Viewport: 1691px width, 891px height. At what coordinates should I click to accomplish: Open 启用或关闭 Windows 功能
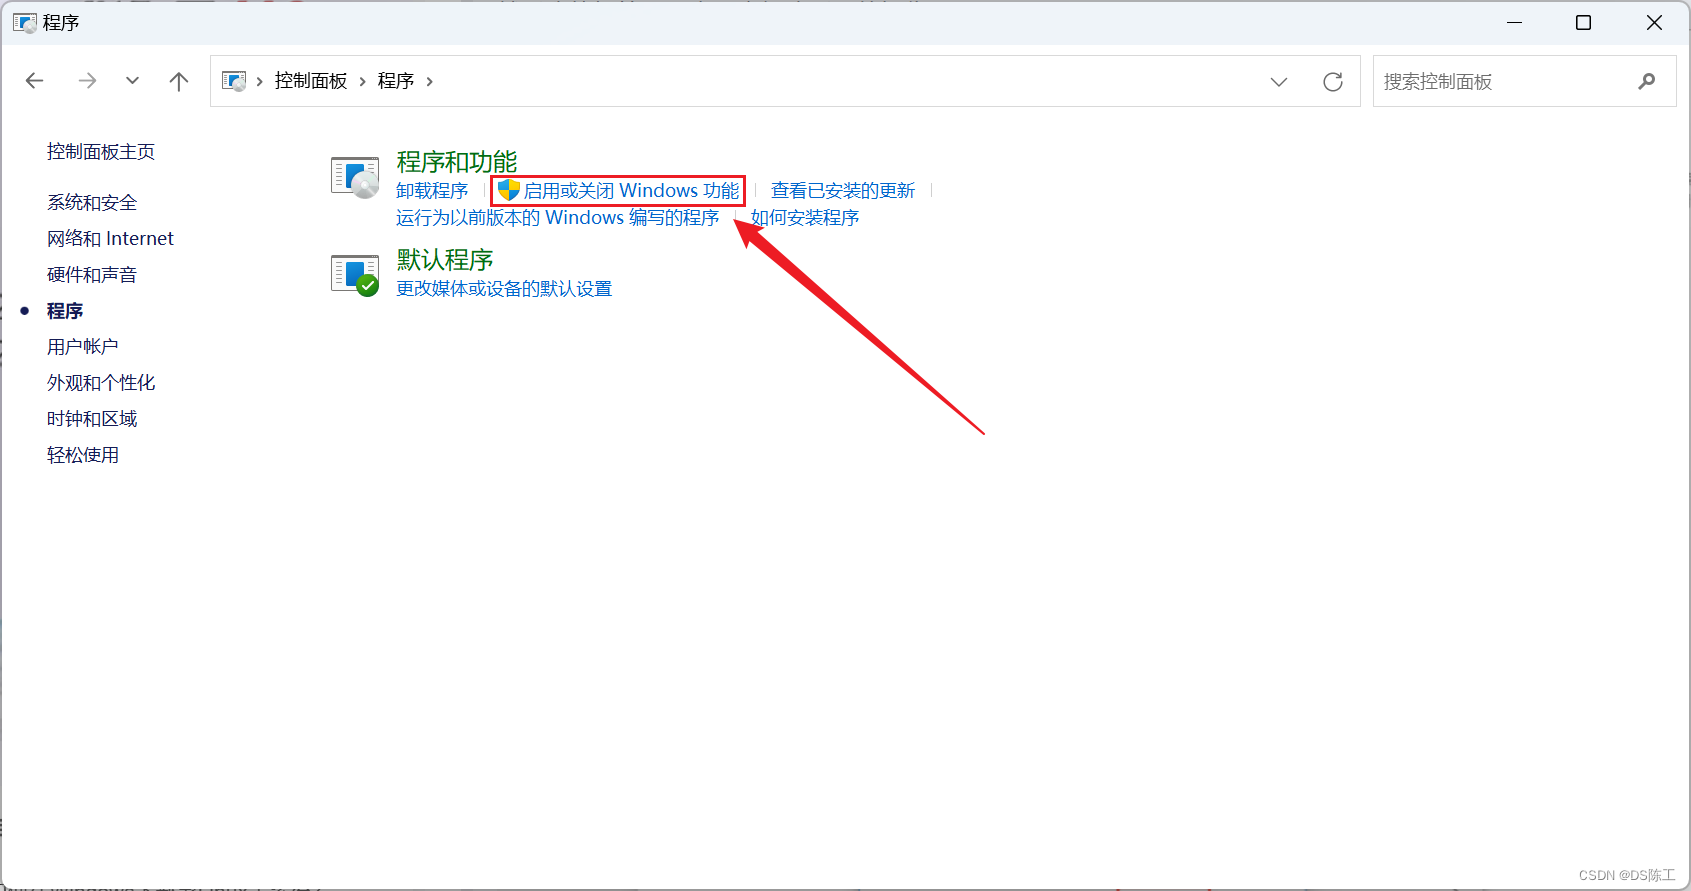pyautogui.click(x=631, y=191)
